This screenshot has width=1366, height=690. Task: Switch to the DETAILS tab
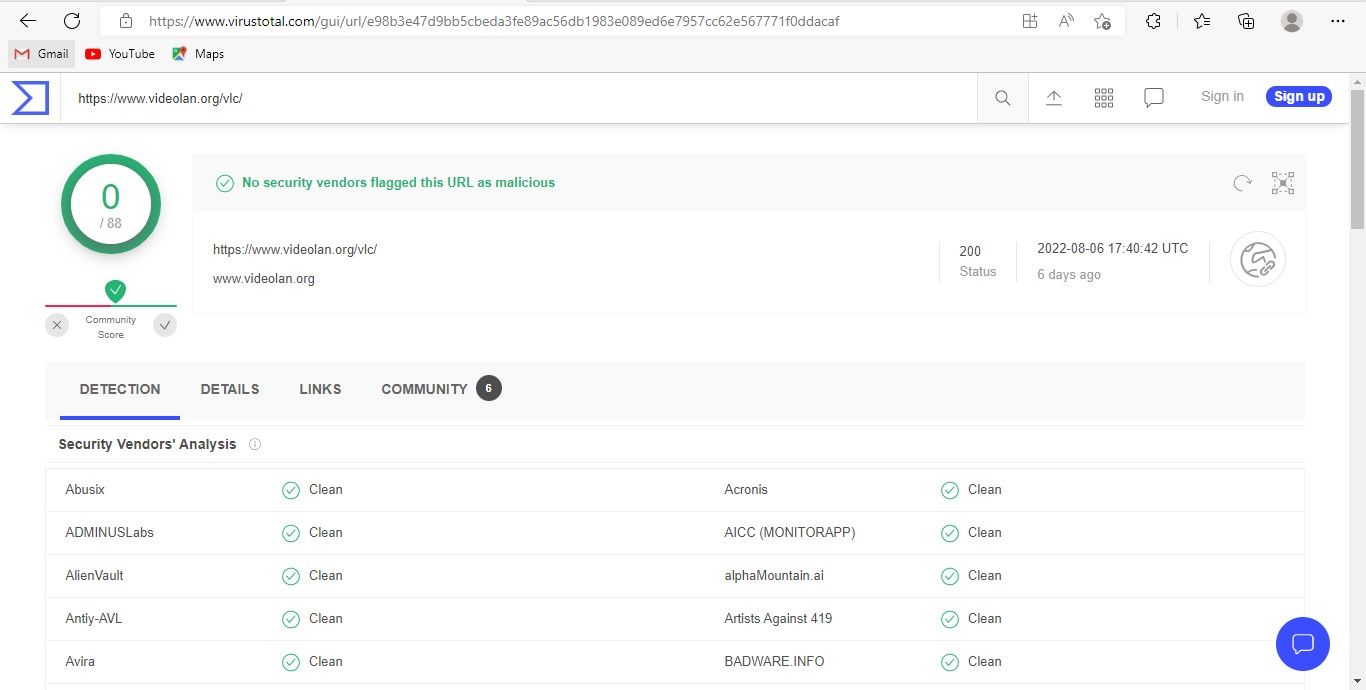229,389
